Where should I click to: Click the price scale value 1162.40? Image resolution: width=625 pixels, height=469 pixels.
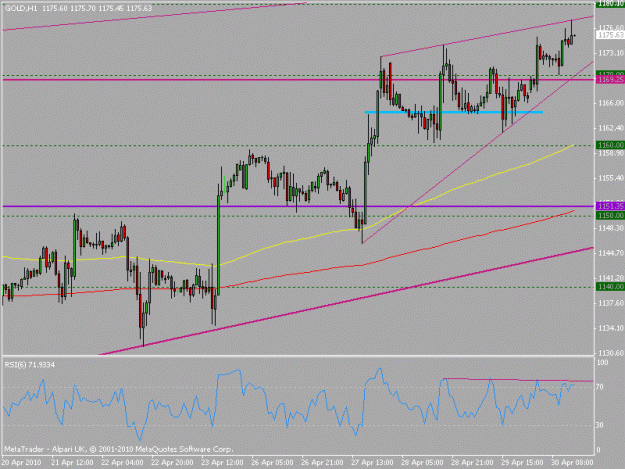point(611,128)
